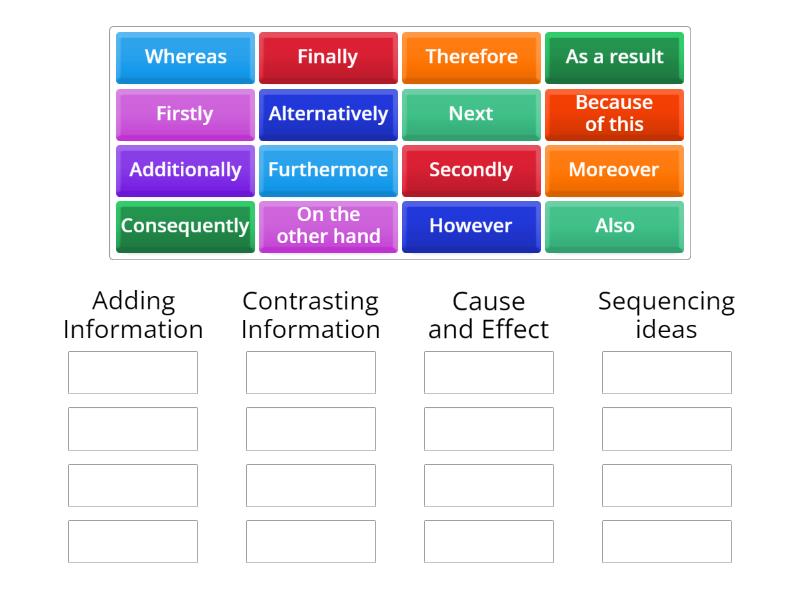Click the green 'Next' tile

[x=471, y=114]
